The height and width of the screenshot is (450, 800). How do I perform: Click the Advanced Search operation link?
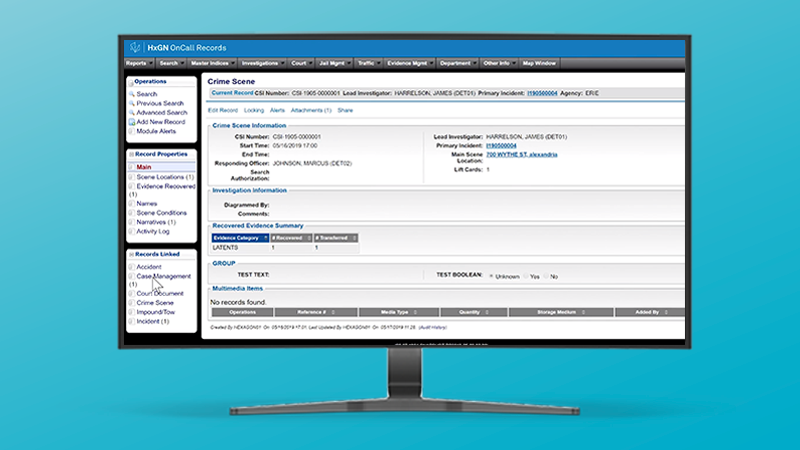point(162,112)
